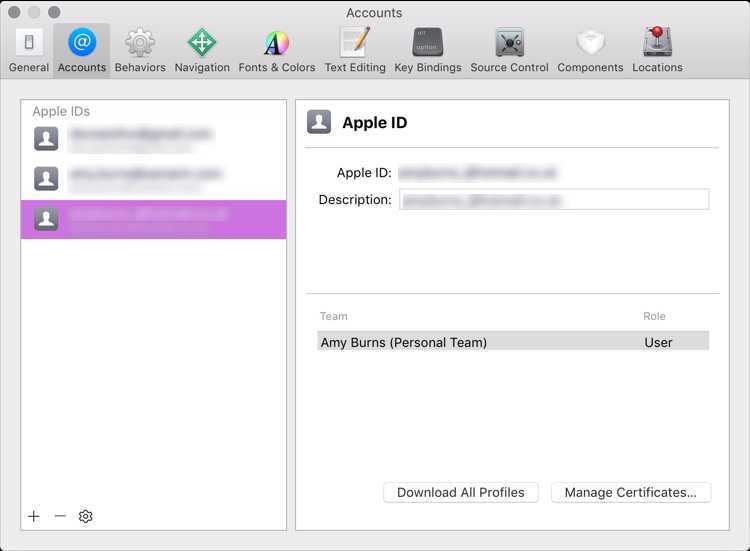Click the Locations tab label
The image size is (750, 551).
[x=658, y=67]
